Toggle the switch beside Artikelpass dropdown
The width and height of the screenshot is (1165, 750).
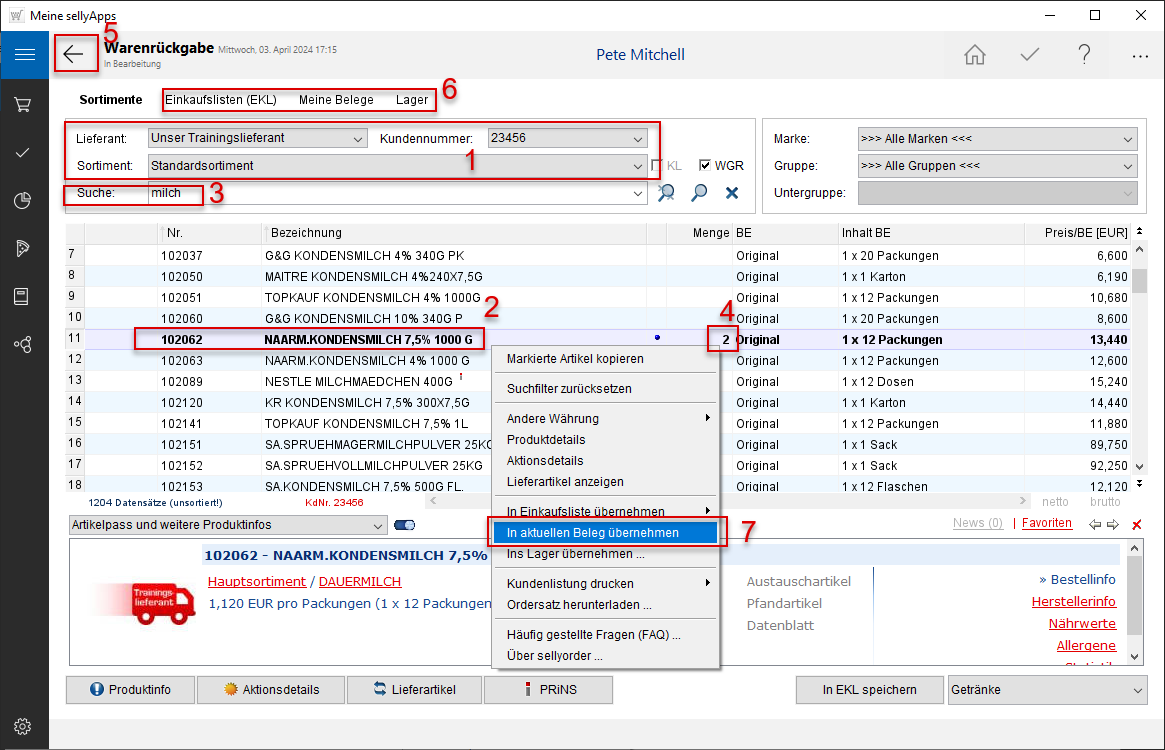(405, 525)
